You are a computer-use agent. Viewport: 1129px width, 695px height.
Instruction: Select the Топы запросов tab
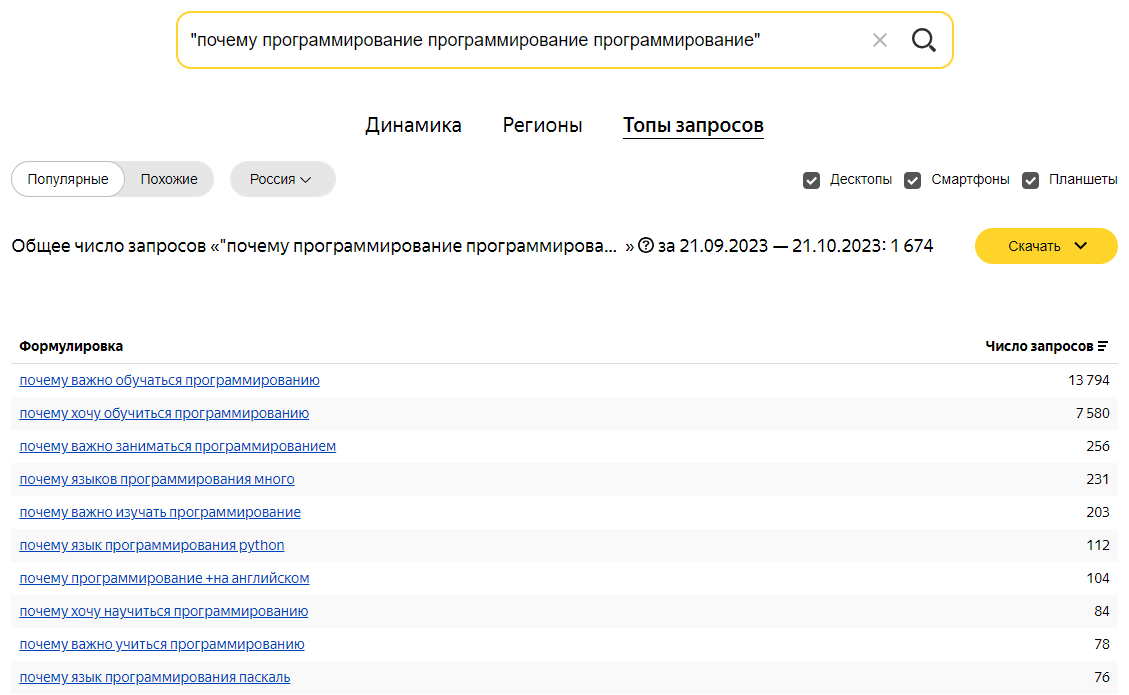tap(693, 125)
